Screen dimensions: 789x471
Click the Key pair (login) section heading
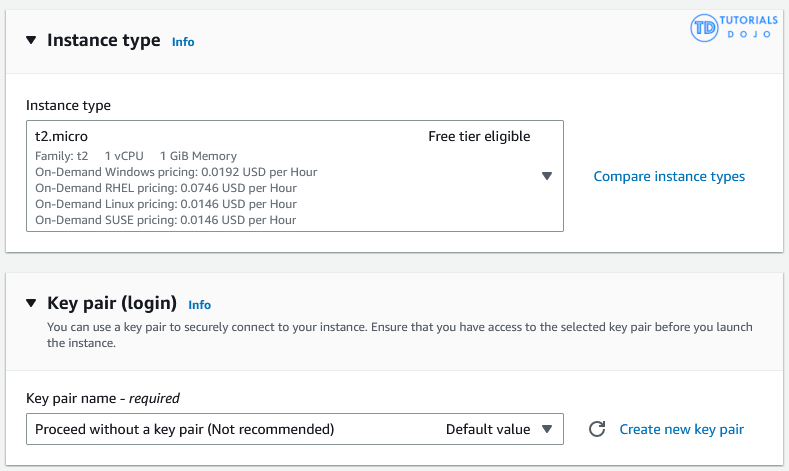coord(112,303)
